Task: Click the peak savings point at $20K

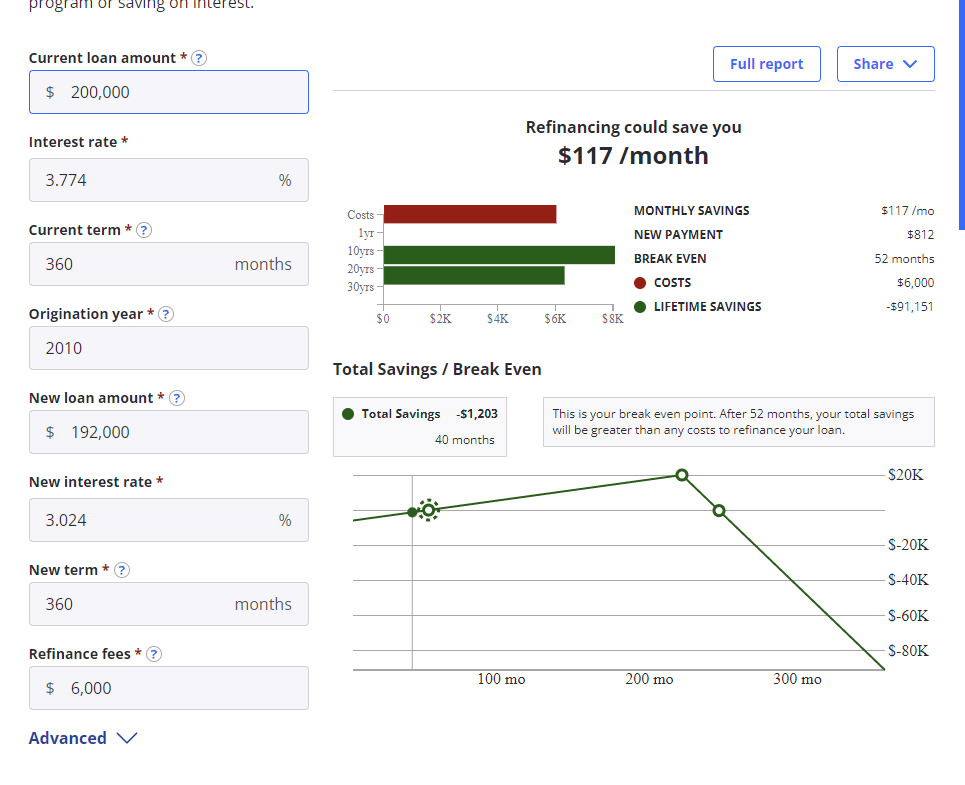Action: 682,475
